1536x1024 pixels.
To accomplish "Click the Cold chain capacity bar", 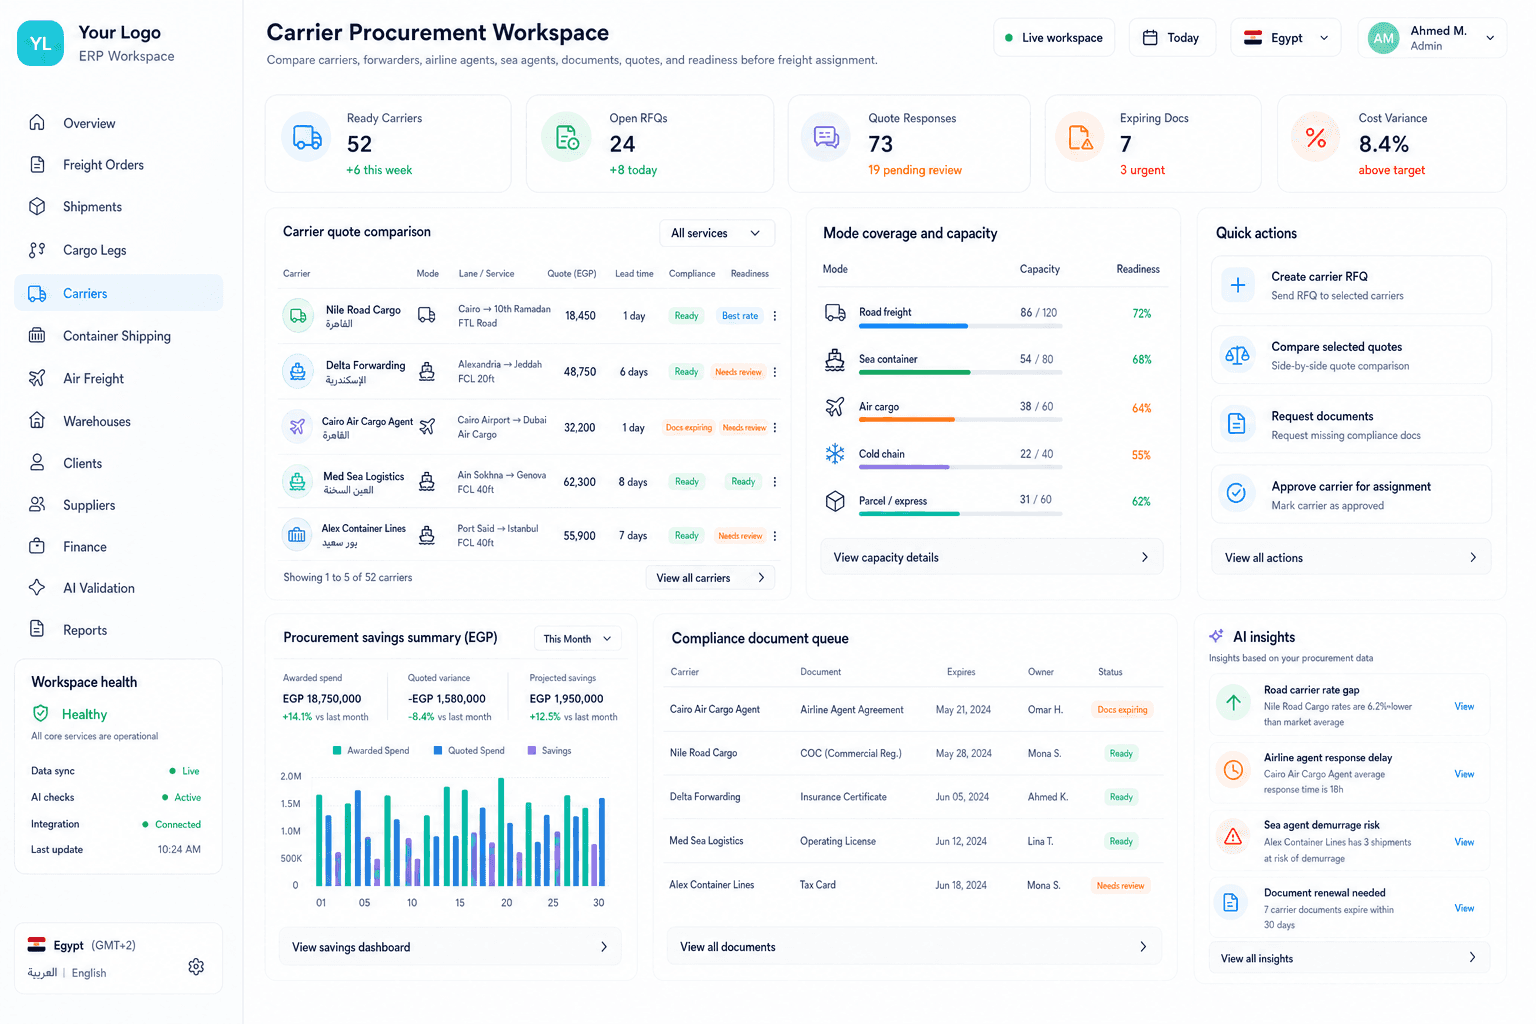I will (960, 467).
